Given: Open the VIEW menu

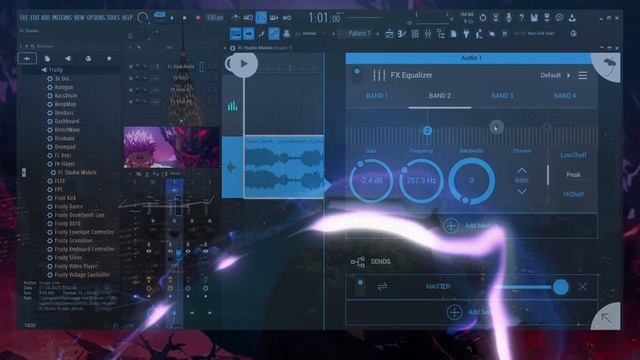Looking at the screenshot, I should [79, 18].
